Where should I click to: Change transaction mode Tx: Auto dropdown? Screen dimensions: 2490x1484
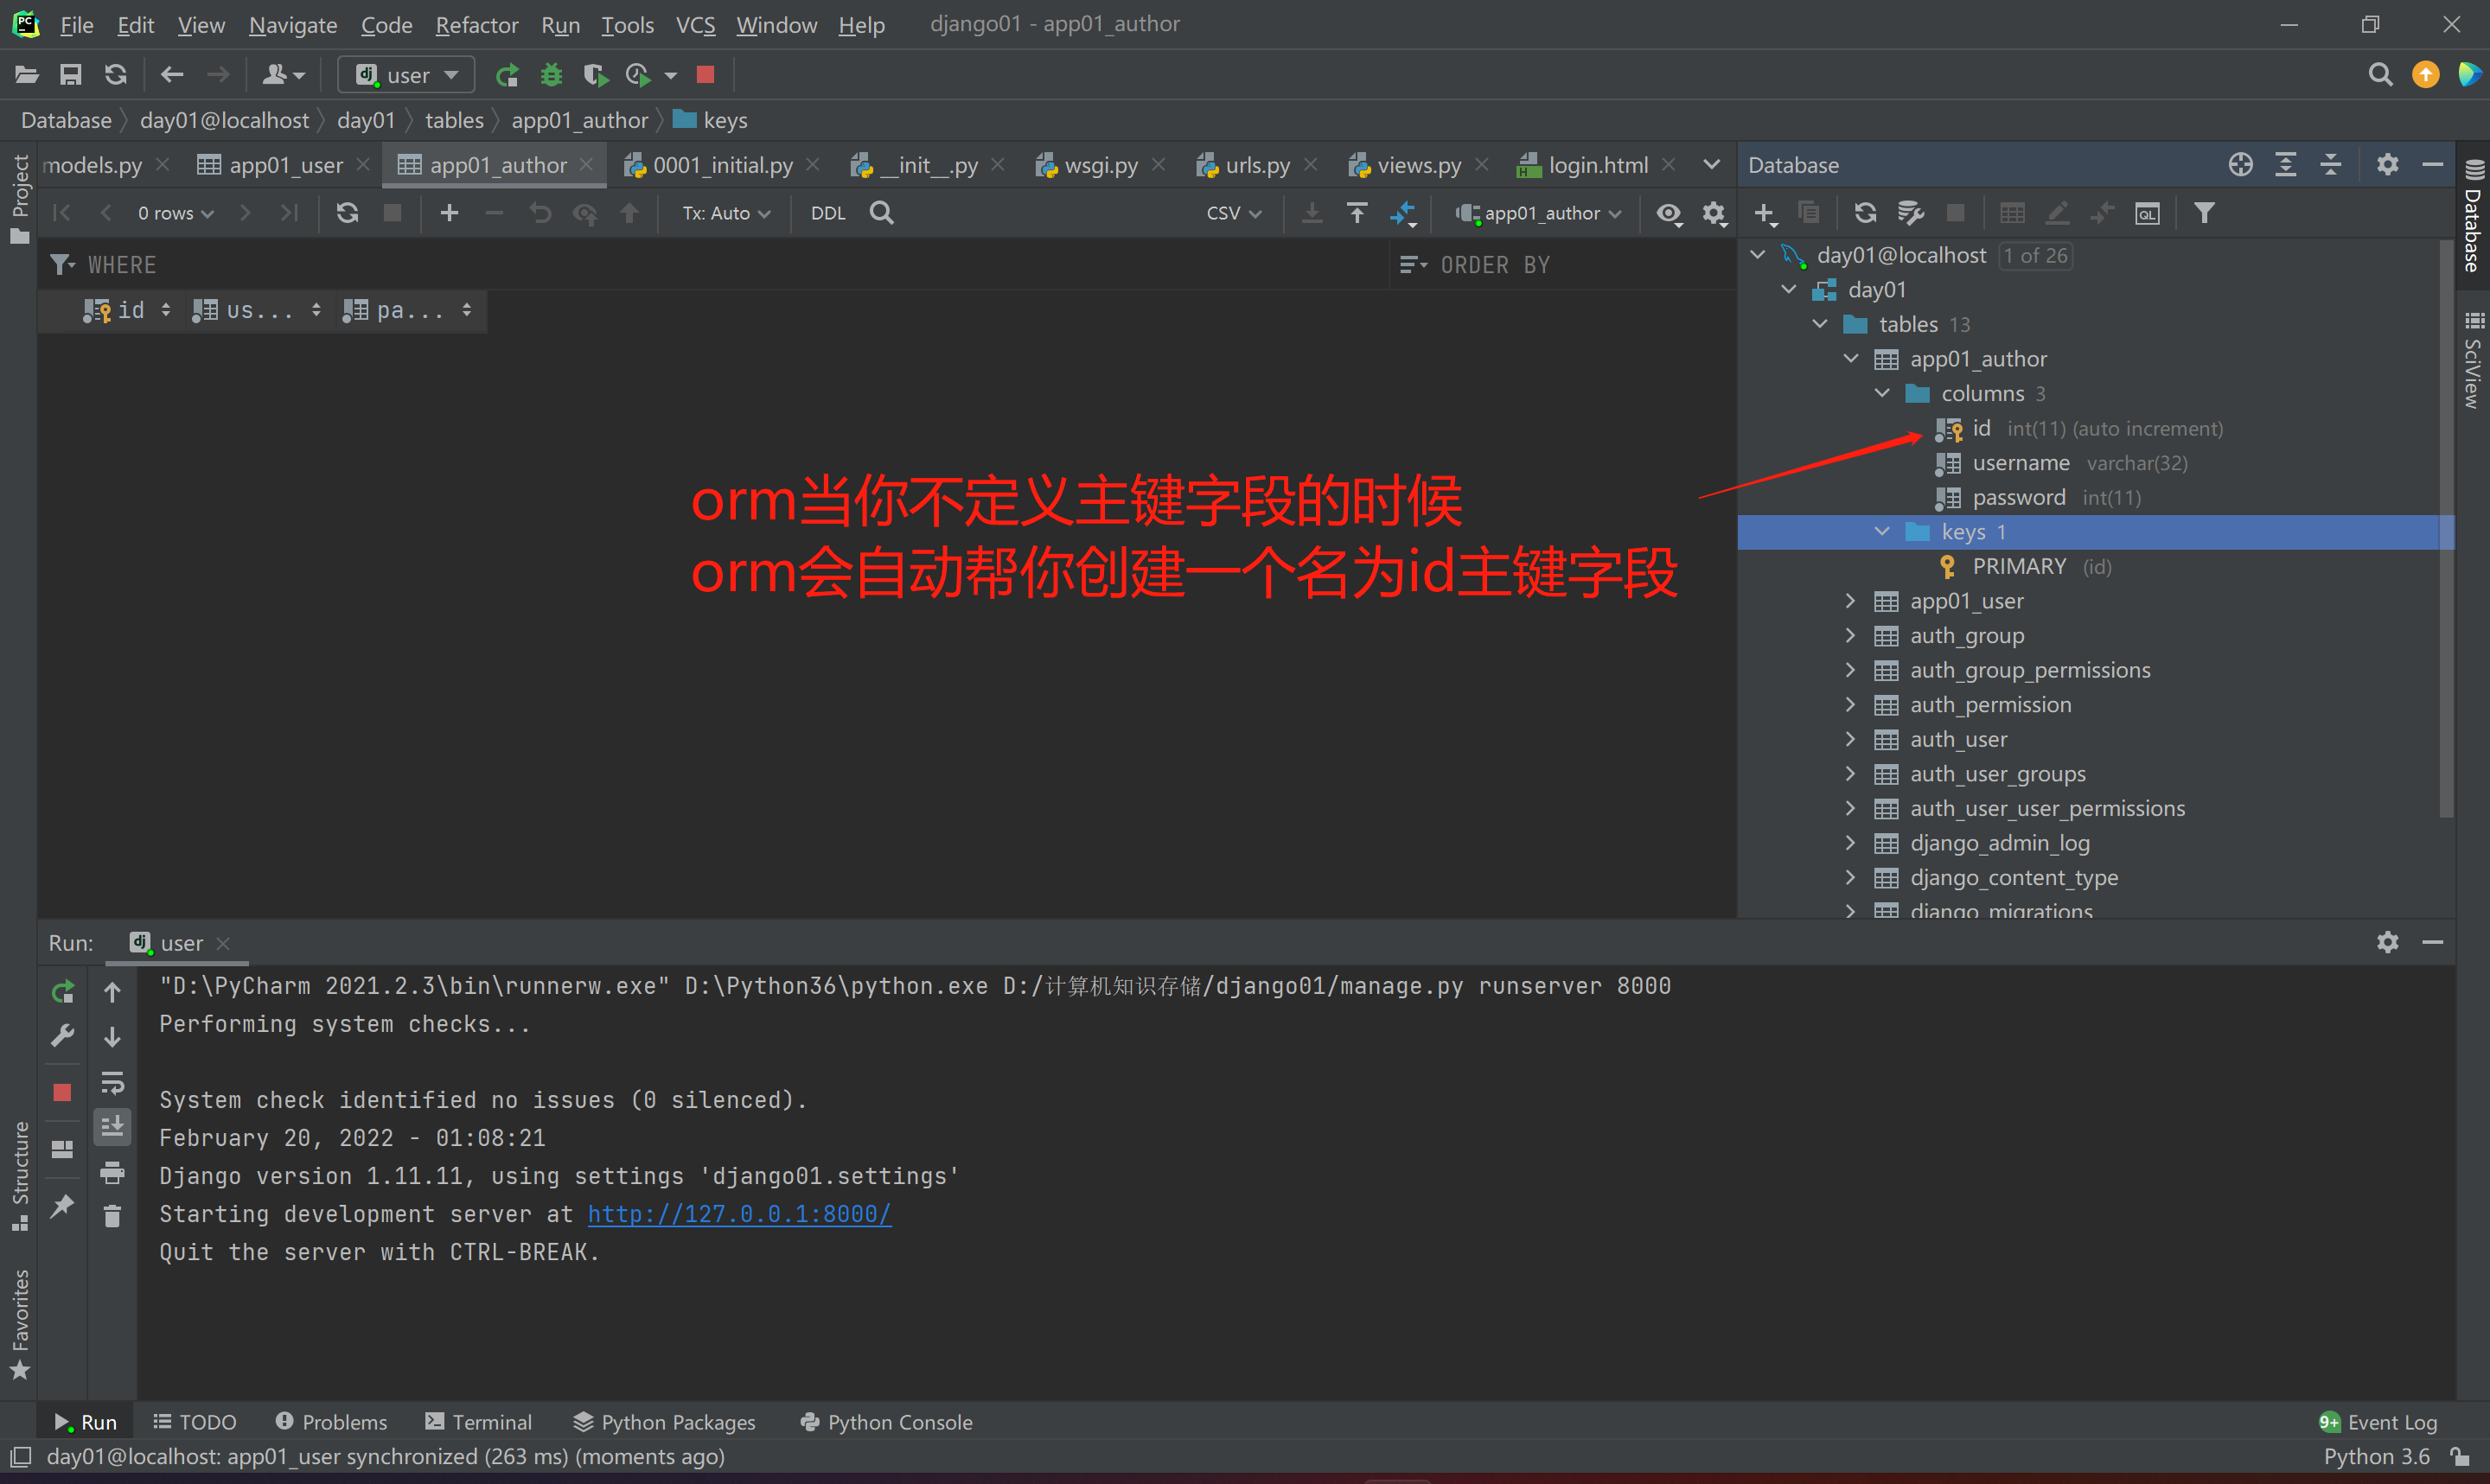coord(726,213)
